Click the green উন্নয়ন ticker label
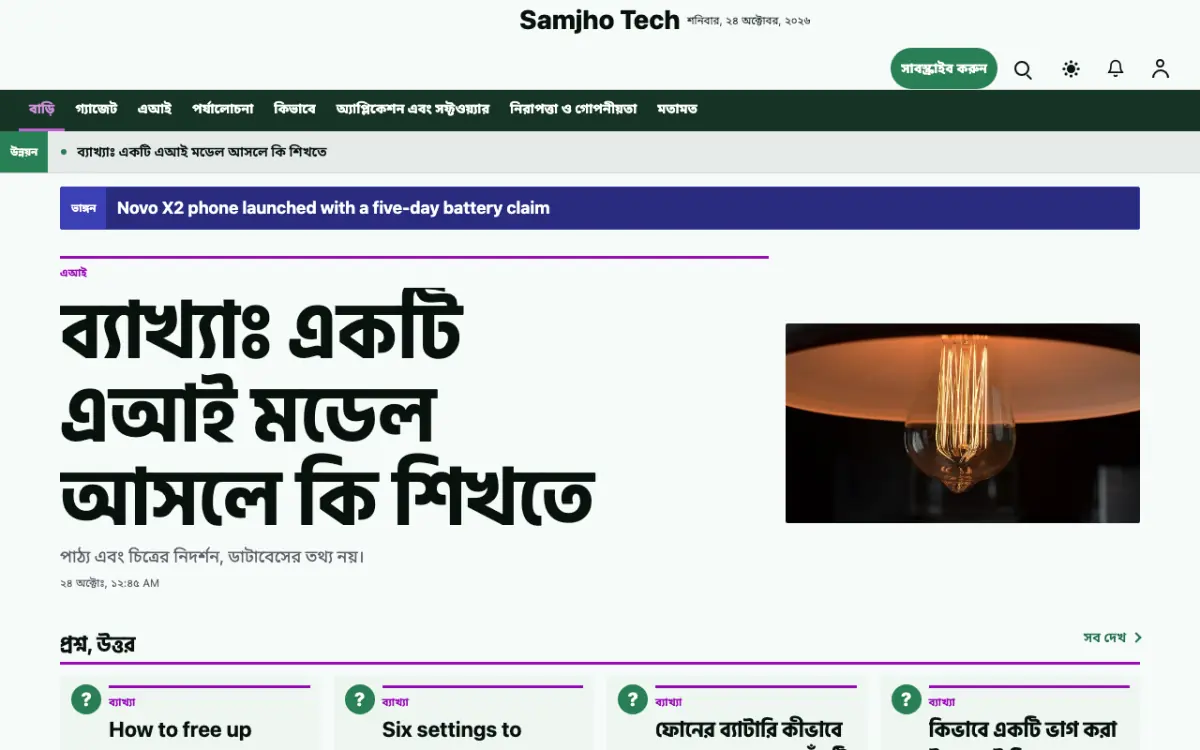This screenshot has width=1200, height=750. (24, 152)
